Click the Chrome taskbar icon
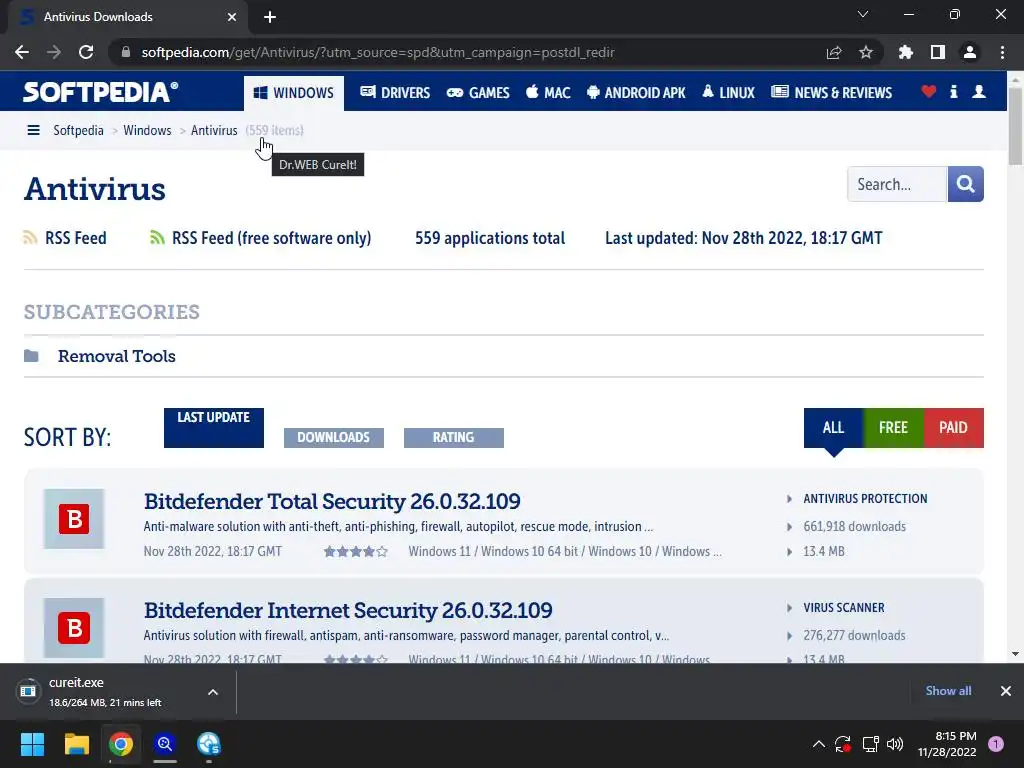Image resolution: width=1024 pixels, height=768 pixels. click(x=121, y=744)
